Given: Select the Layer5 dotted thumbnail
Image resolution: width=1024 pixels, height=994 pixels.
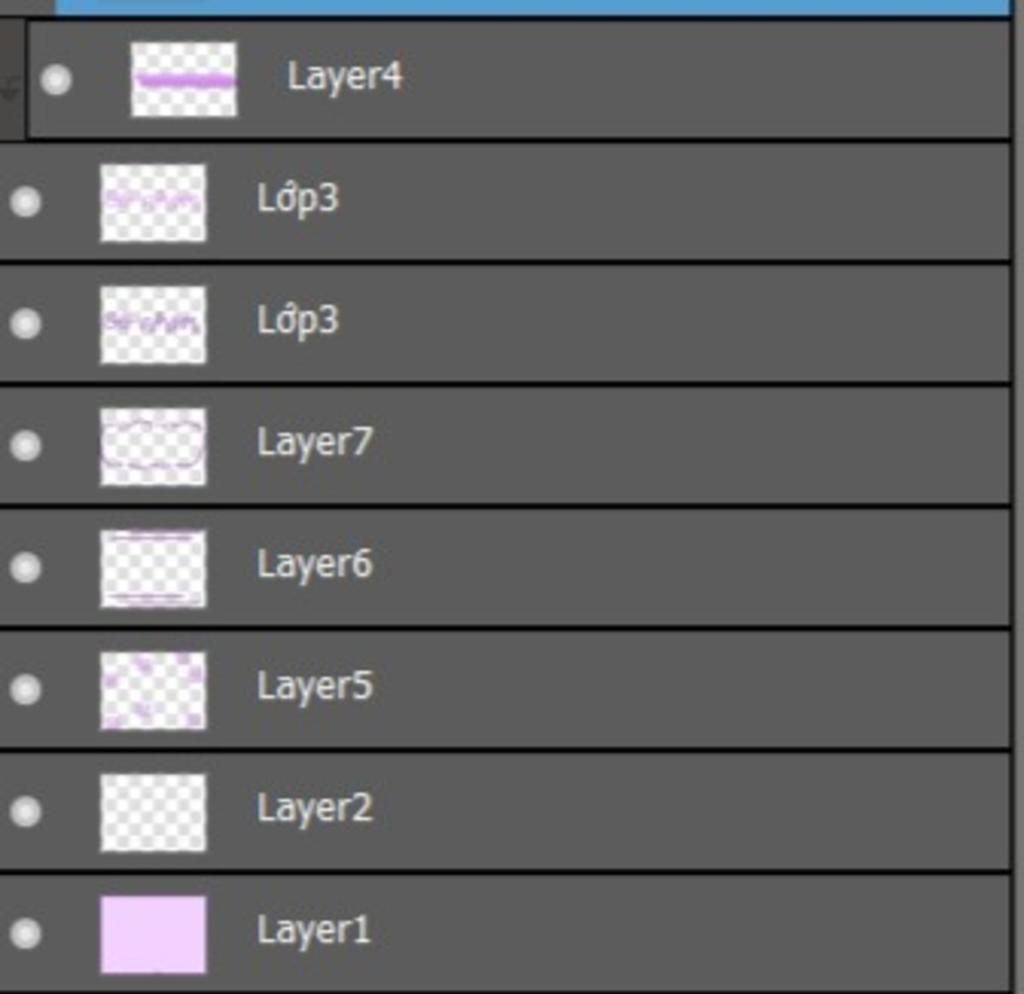Looking at the screenshot, I should (x=153, y=690).
